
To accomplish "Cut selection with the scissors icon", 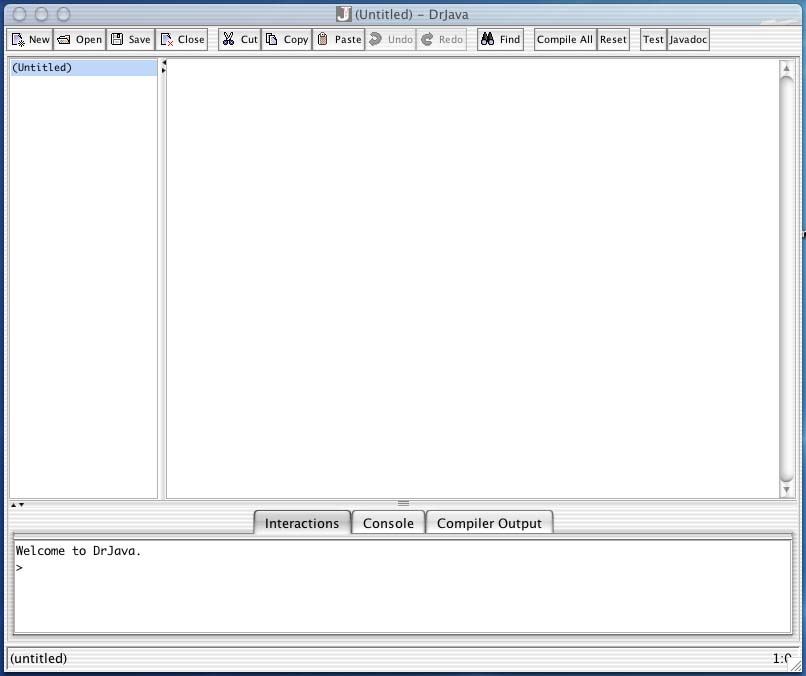I will point(228,40).
